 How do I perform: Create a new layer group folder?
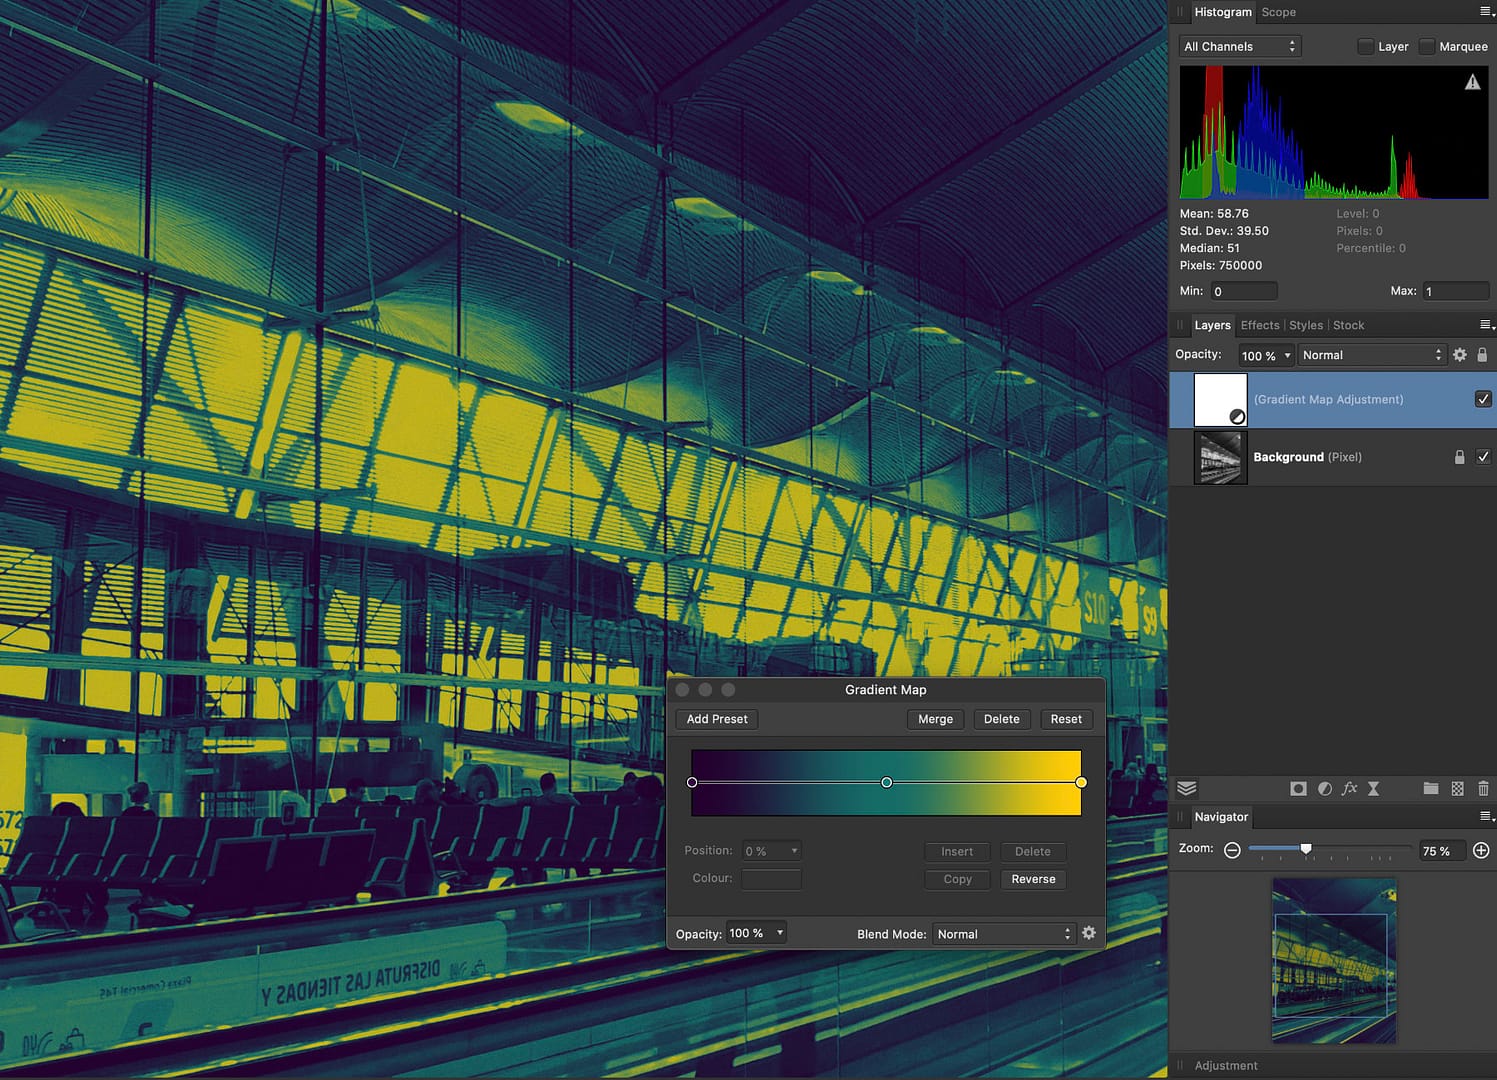click(1431, 788)
